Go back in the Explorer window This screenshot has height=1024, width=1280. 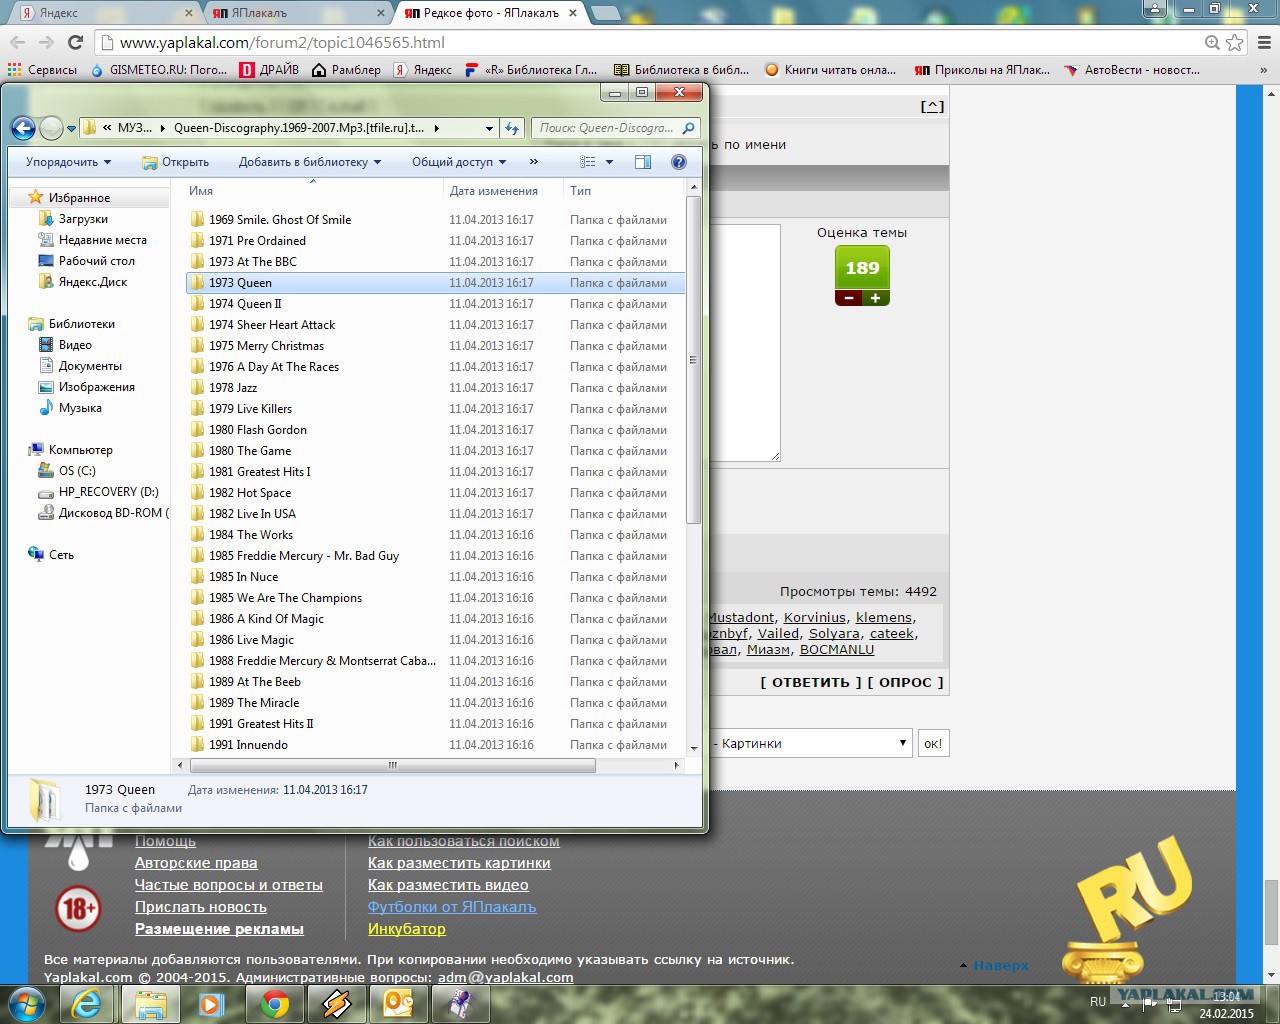(23, 128)
